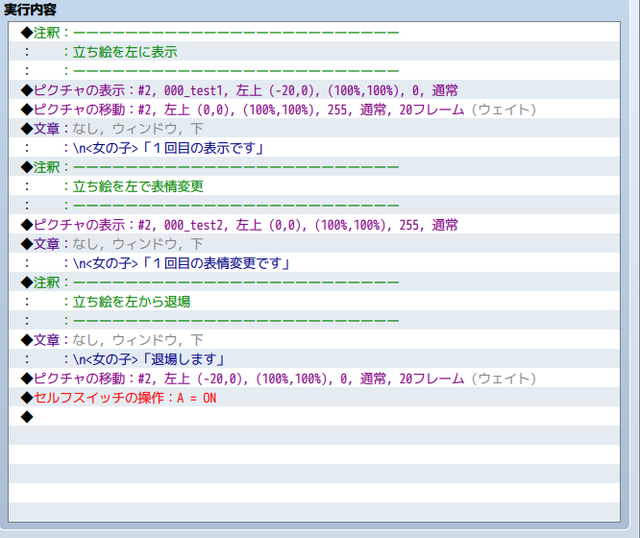The image size is (640, 538).
Task: Select first 注釈 dashed line at list top
Action: [x=314, y=32]
